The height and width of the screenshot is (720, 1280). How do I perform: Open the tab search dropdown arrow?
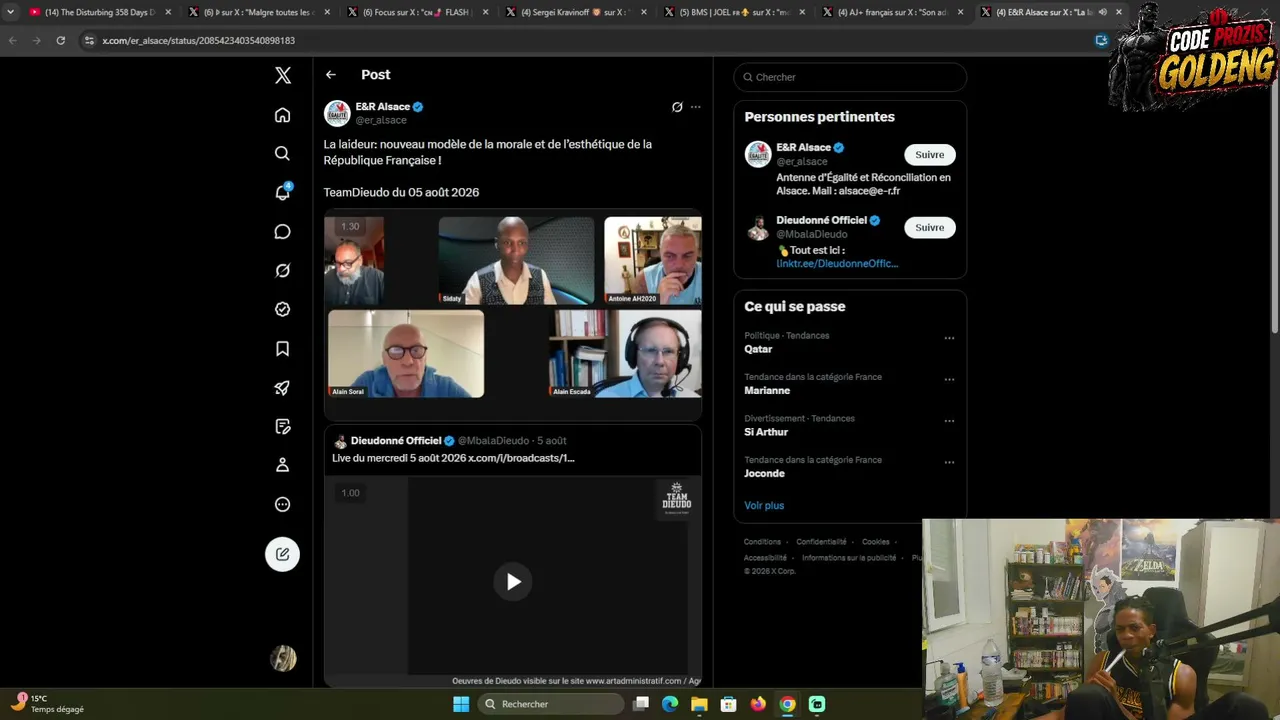pos(11,12)
